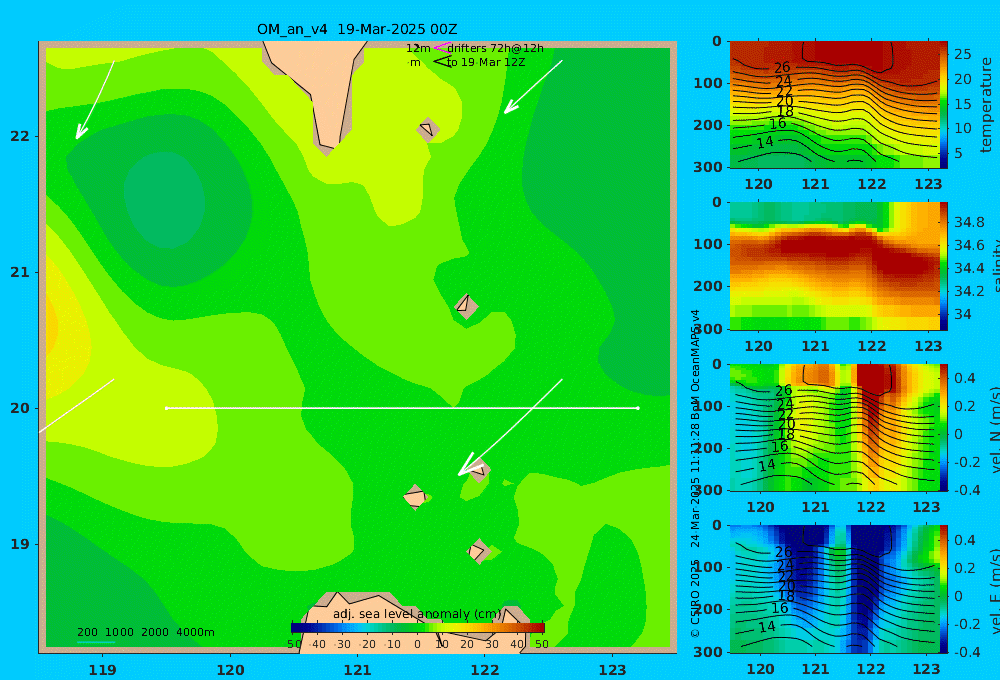
Task: Click latitude label 19 on main map
Action: point(20,544)
